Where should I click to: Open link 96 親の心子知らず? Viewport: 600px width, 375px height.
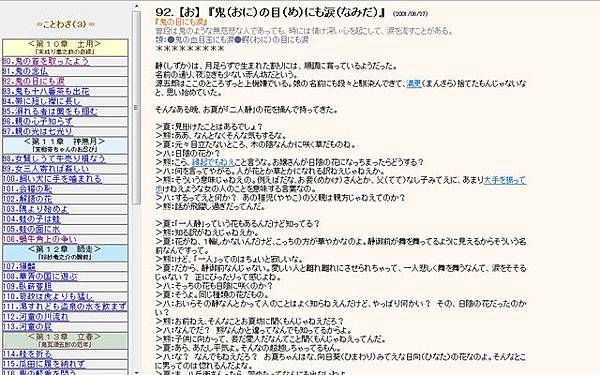click(x=38, y=122)
